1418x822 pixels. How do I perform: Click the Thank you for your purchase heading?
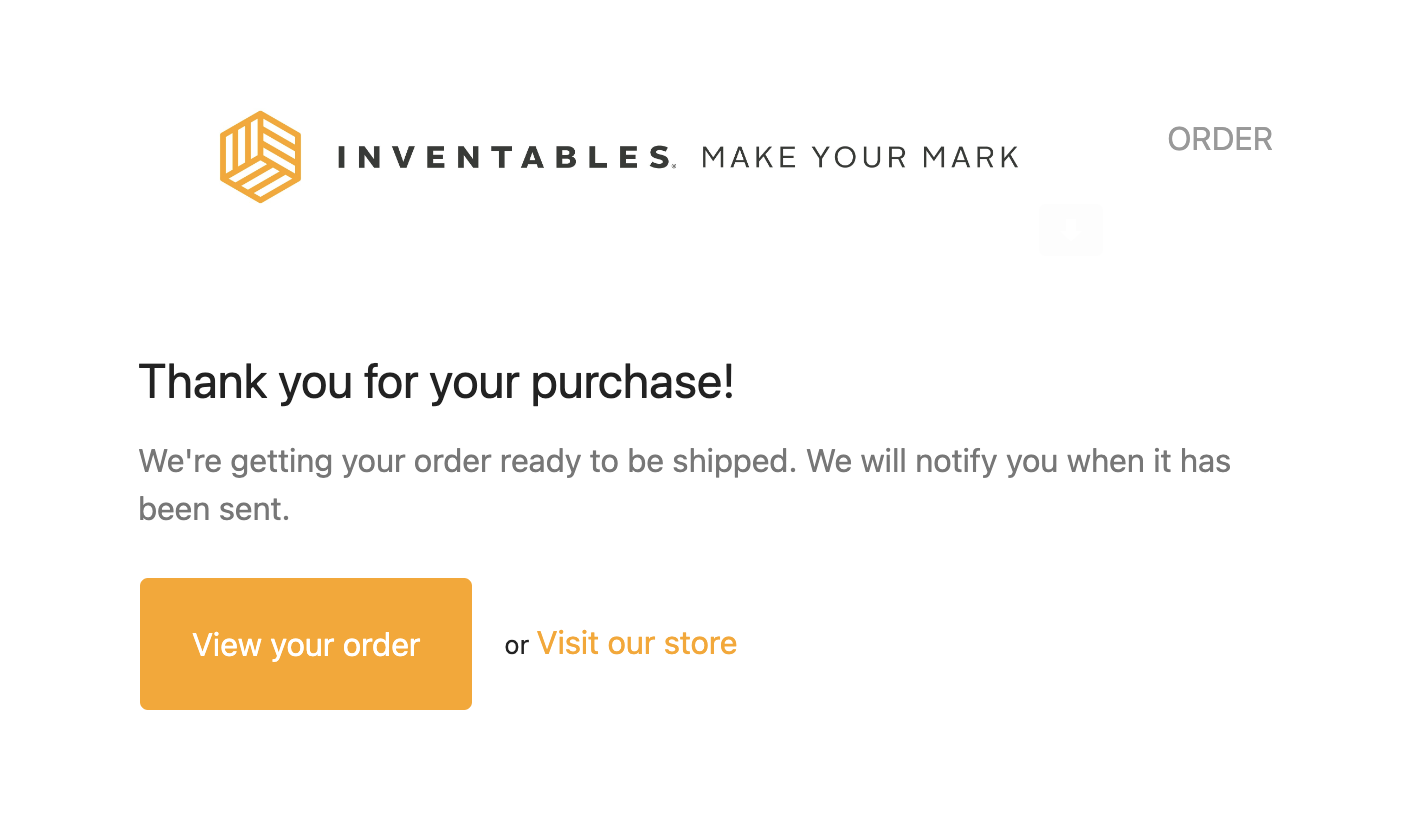pyautogui.click(x=436, y=382)
